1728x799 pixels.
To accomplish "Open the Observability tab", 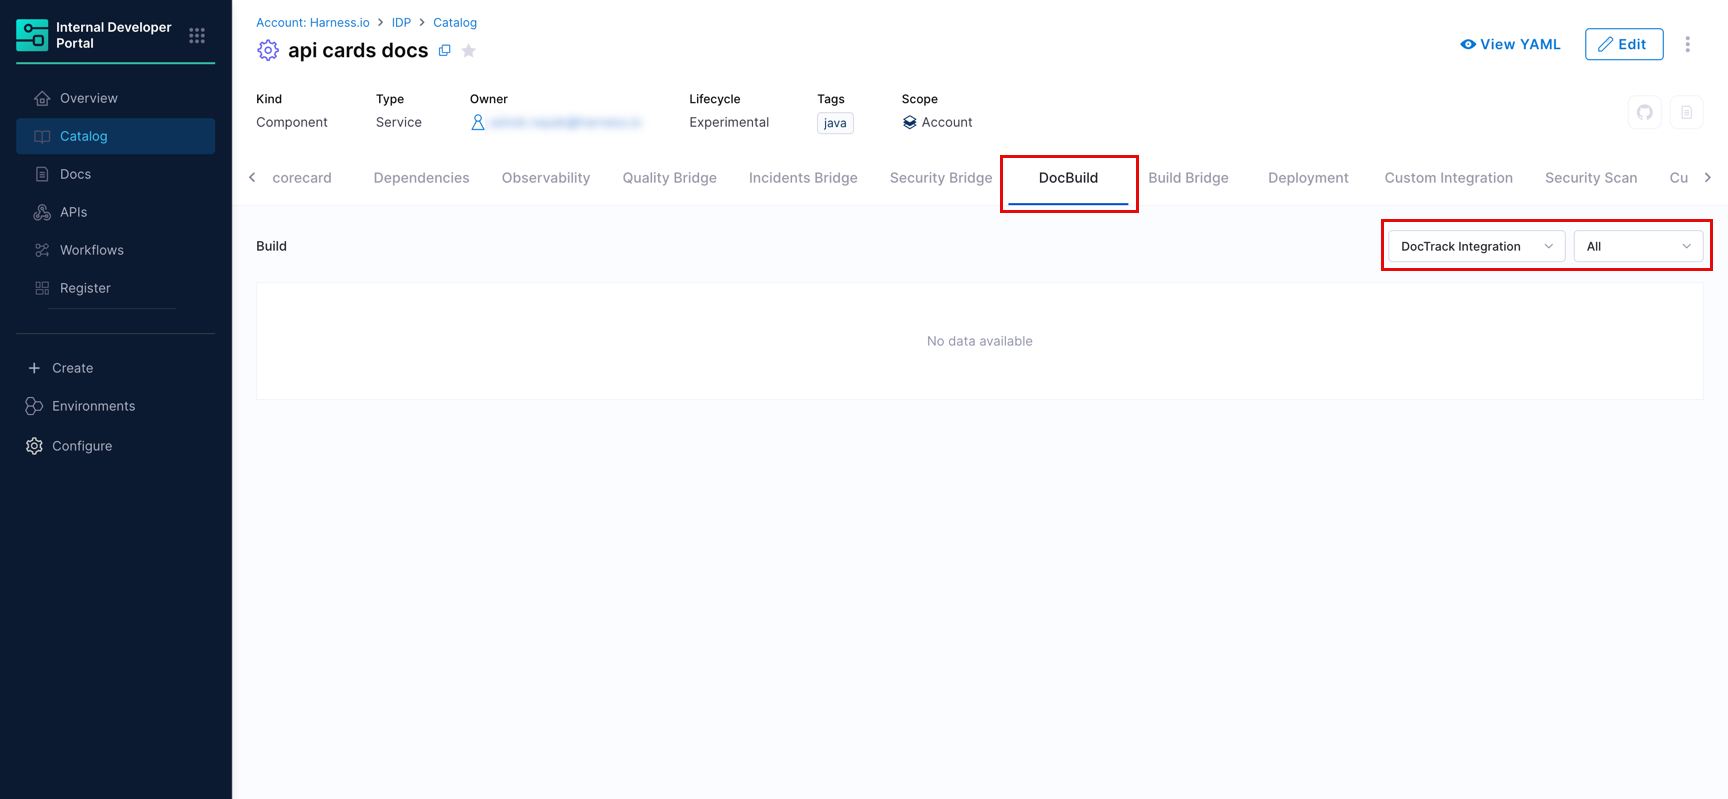I will tap(546, 178).
